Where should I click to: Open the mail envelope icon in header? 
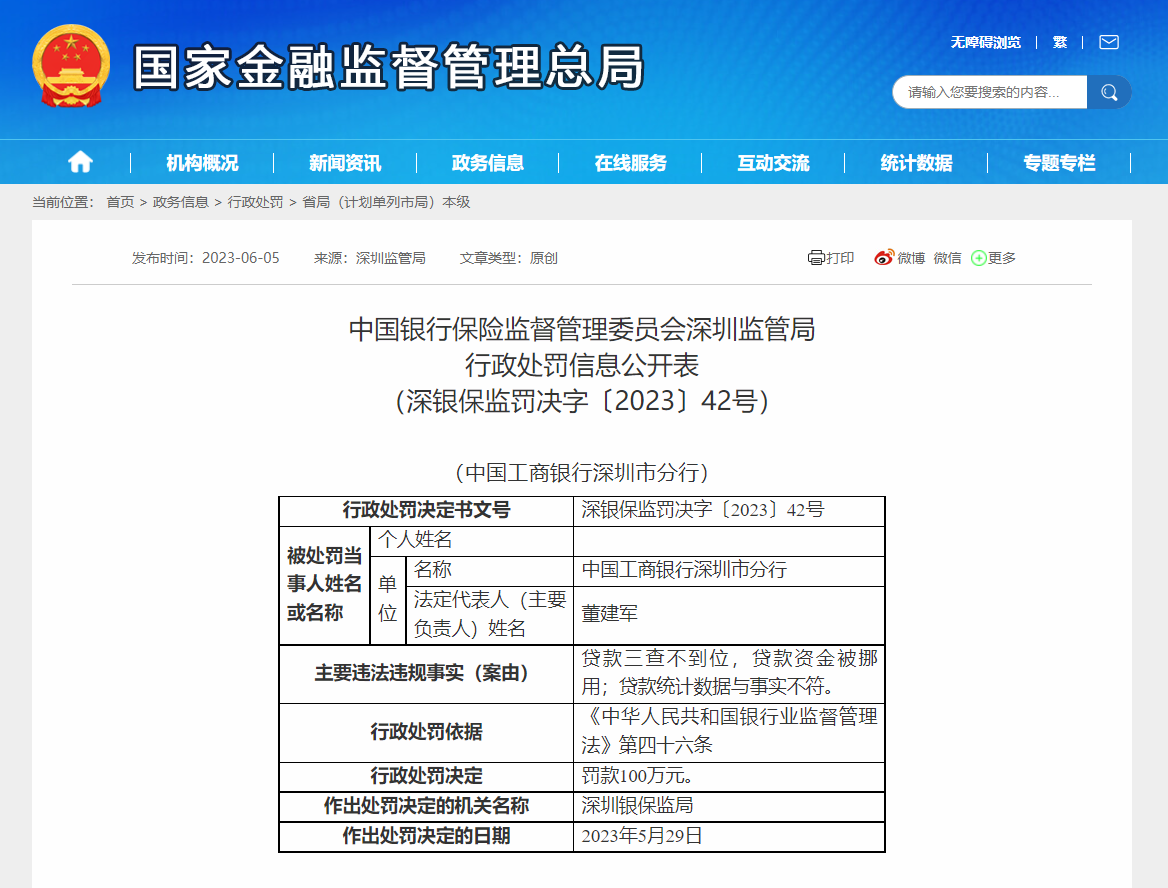pos(1109,42)
